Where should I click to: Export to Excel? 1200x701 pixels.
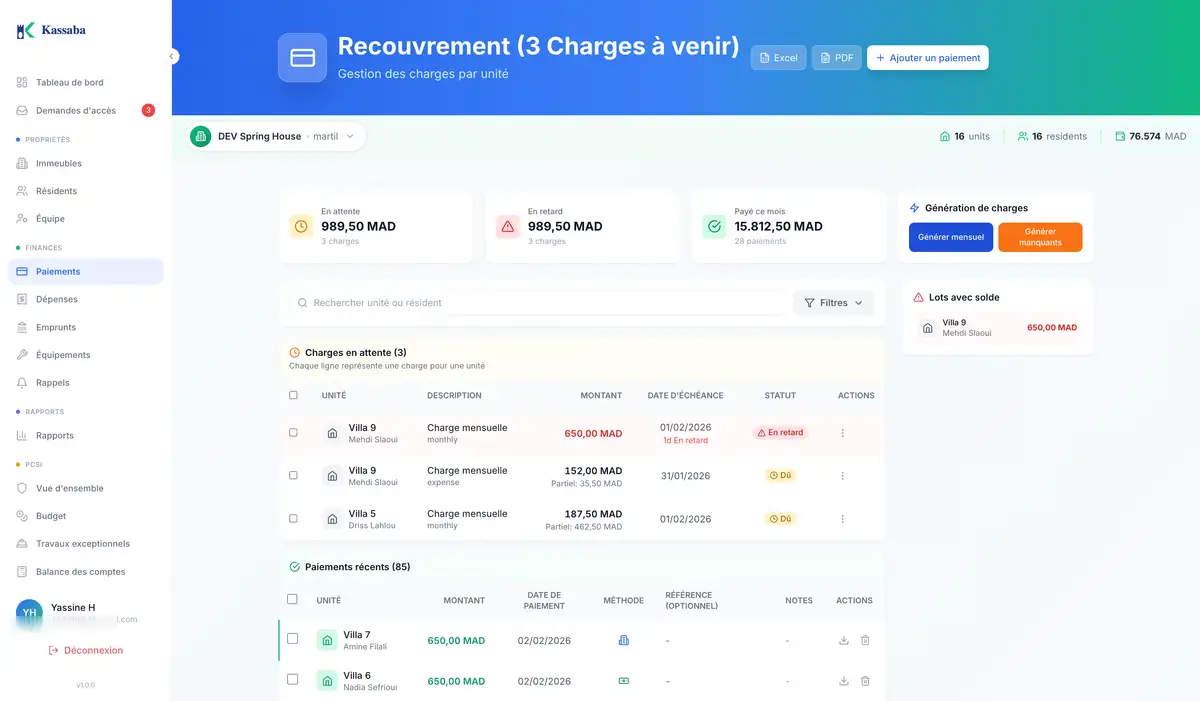(778, 58)
